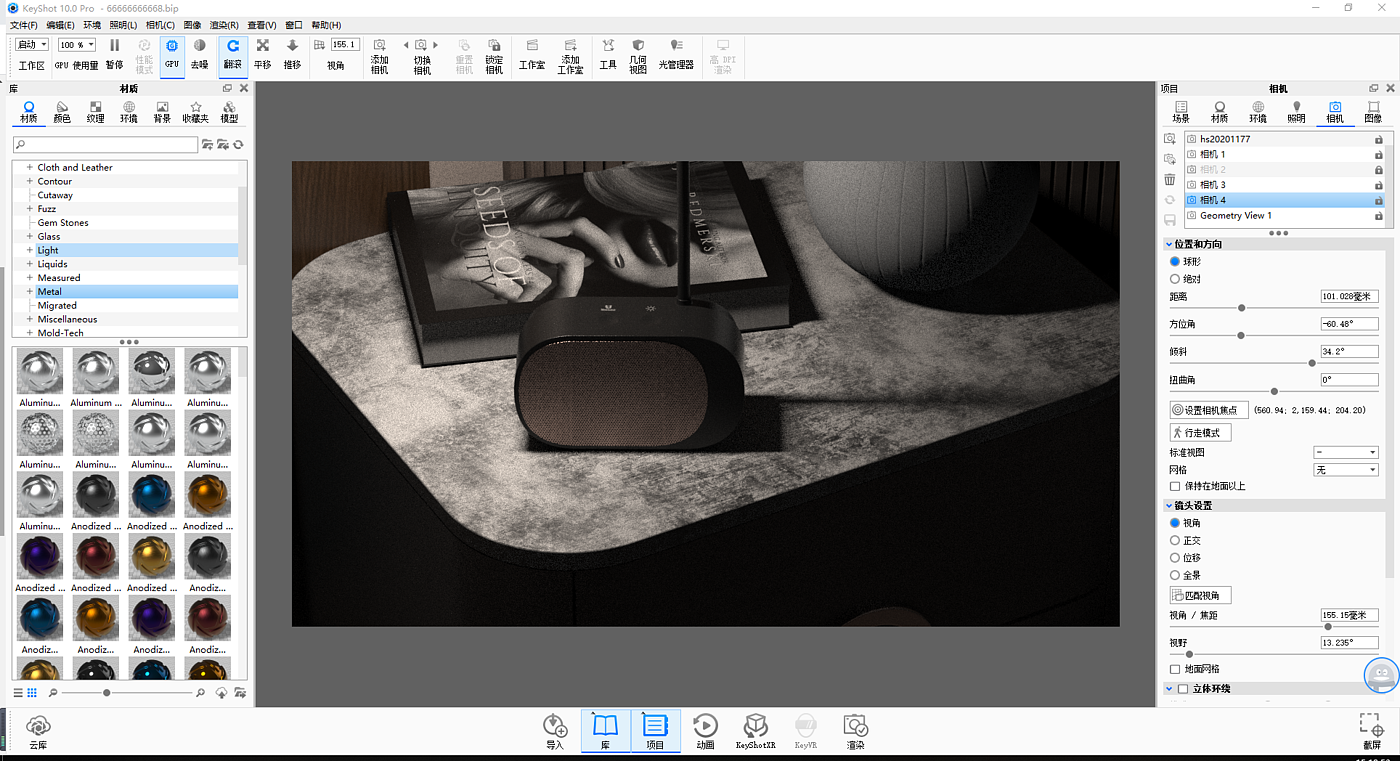Click the 导入 import icon
The image size is (1400, 761).
point(555,730)
